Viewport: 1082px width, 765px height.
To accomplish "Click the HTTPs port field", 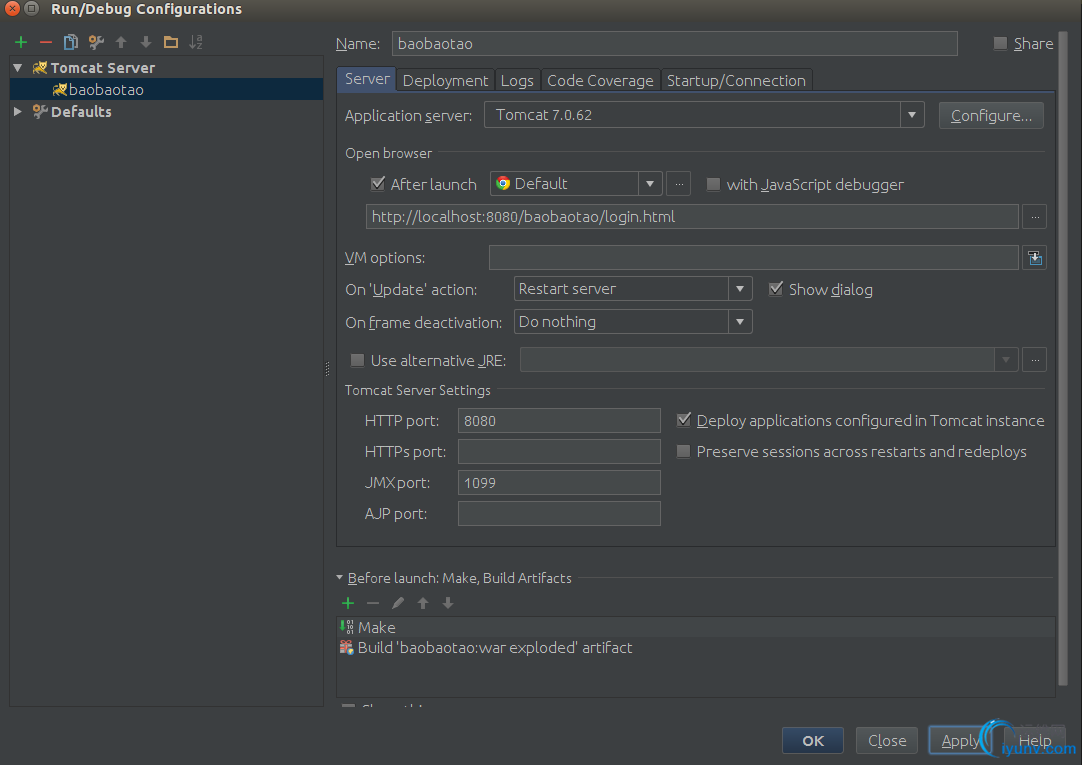I will coord(559,452).
